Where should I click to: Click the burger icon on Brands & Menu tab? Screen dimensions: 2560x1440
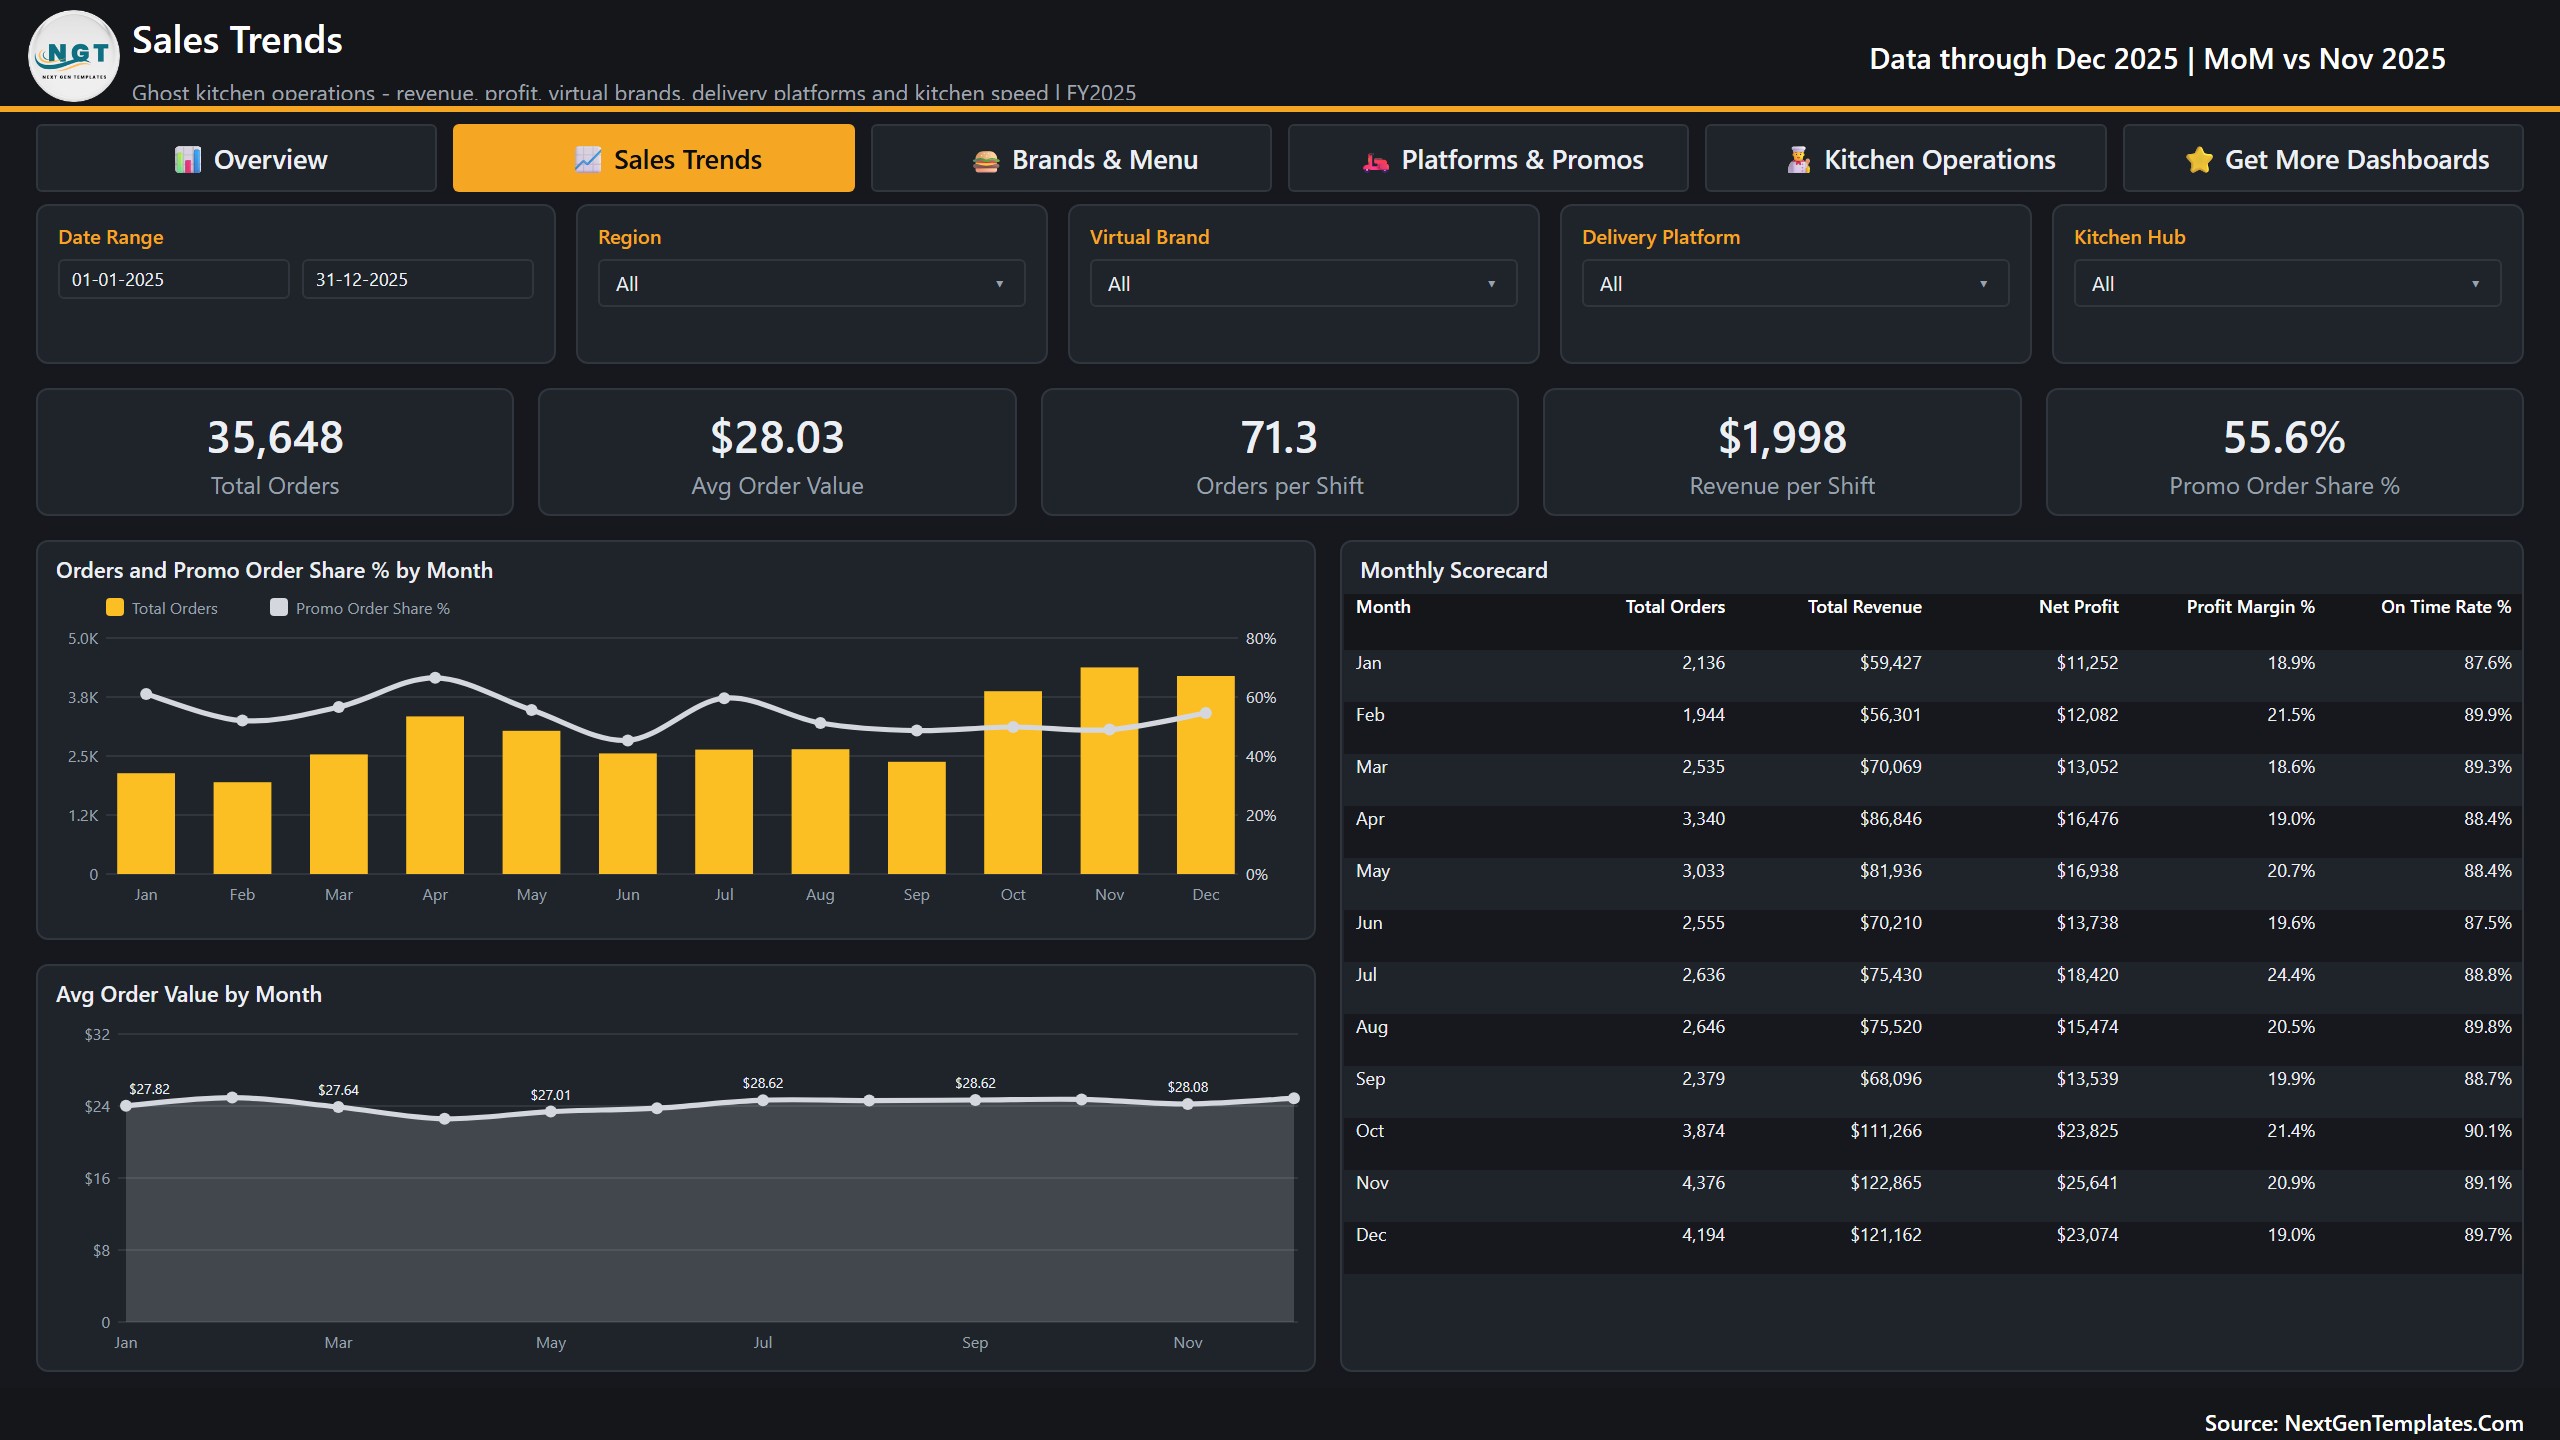tap(986, 160)
